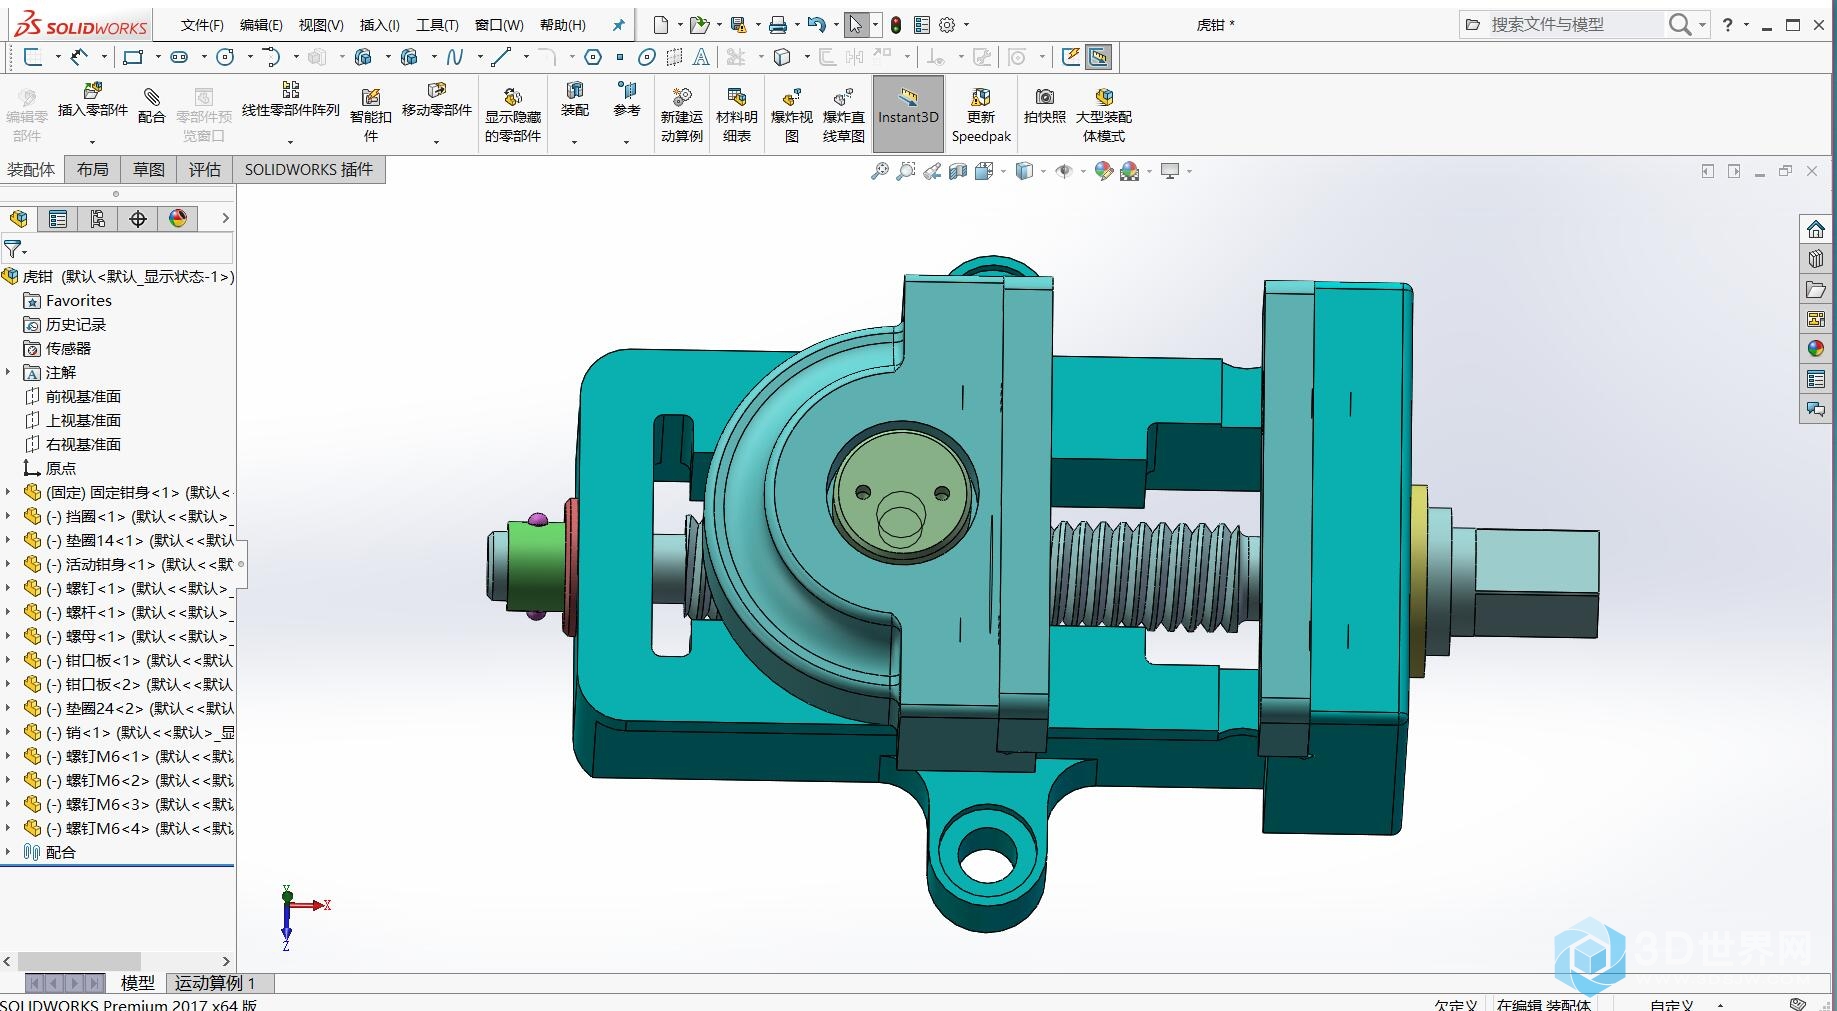Click the Print icon in the title toolbar
This screenshot has height=1011, width=1837.
[777, 25]
